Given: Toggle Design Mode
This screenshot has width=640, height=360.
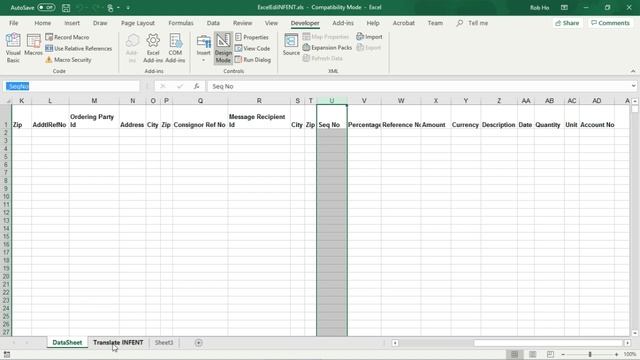Looking at the screenshot, I should click(223, 48).
